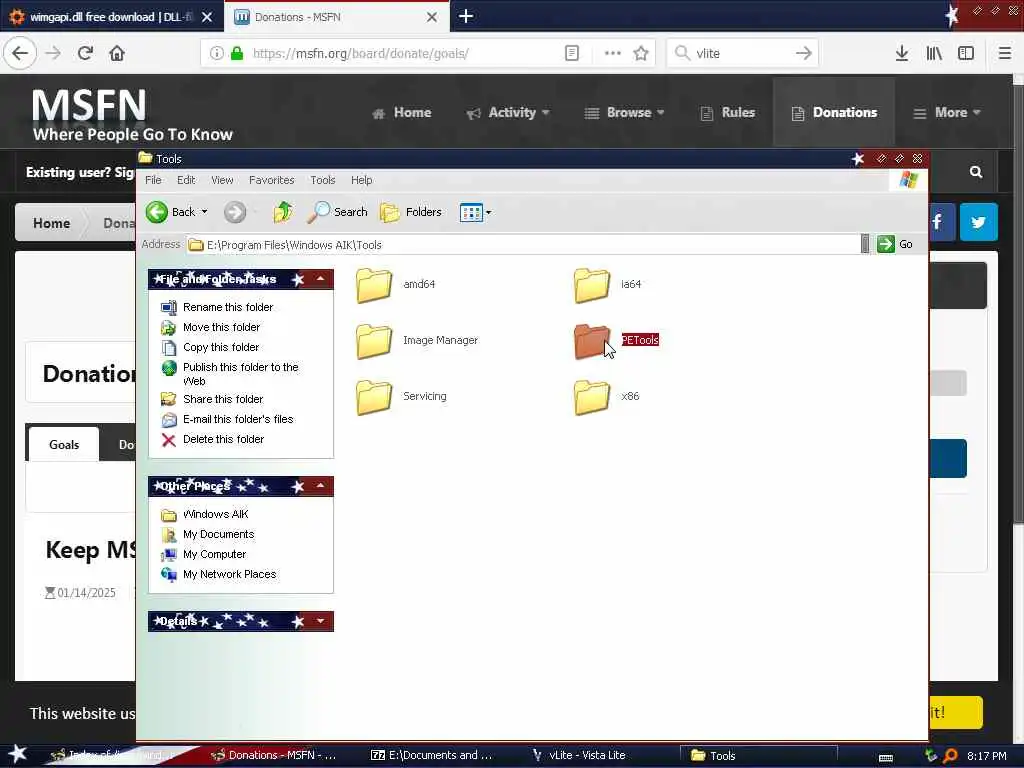
Task: Expand the Details panel
Action: pyautogui.click(x=321, y=621)
